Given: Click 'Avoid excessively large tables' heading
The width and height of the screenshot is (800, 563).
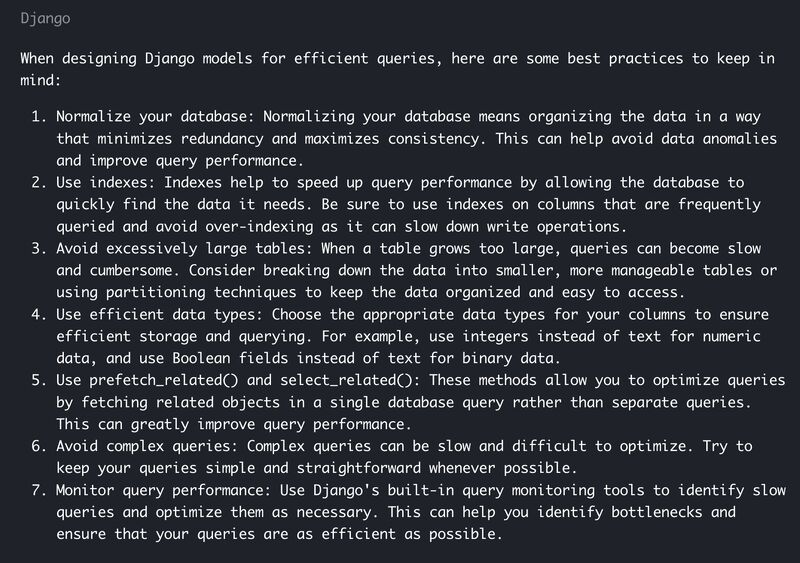Looking at the screenshot, I should 184,249.
